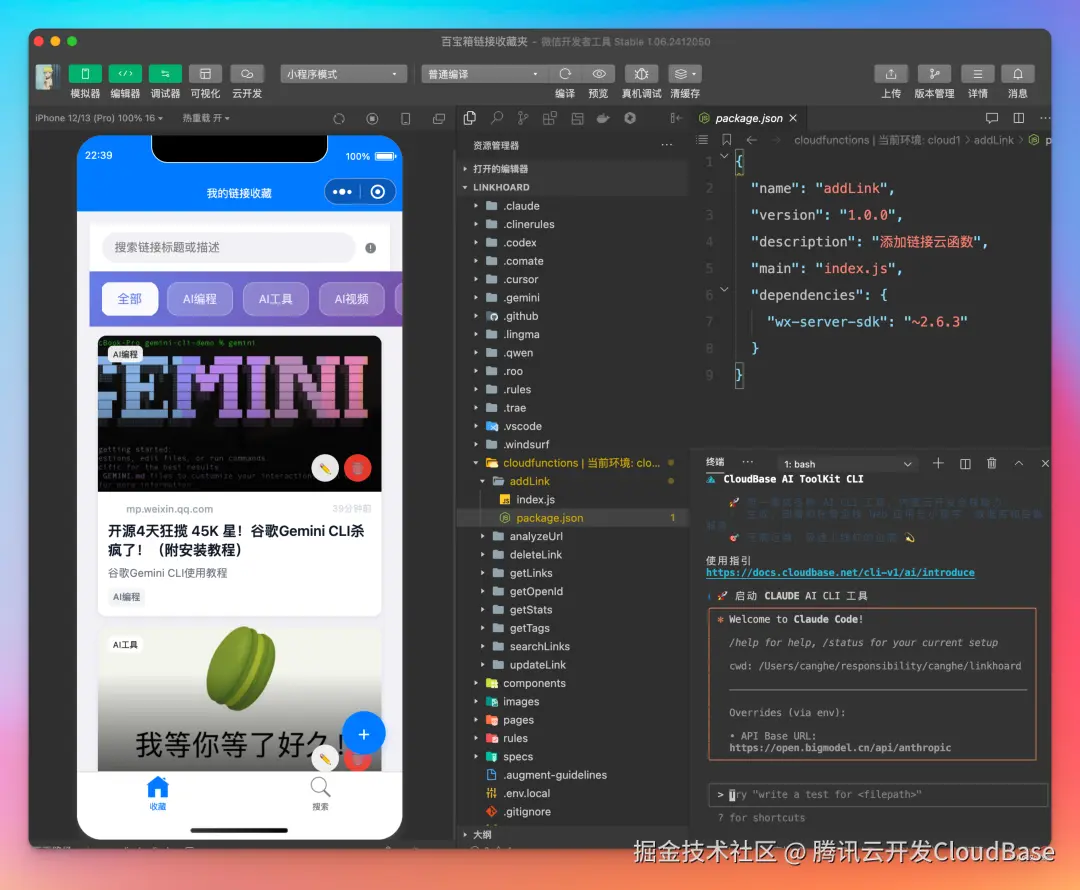The image size is (1080, 890).
Task: Open the 1: bash terminal selector dropdown
Action: tap(847, 464)
